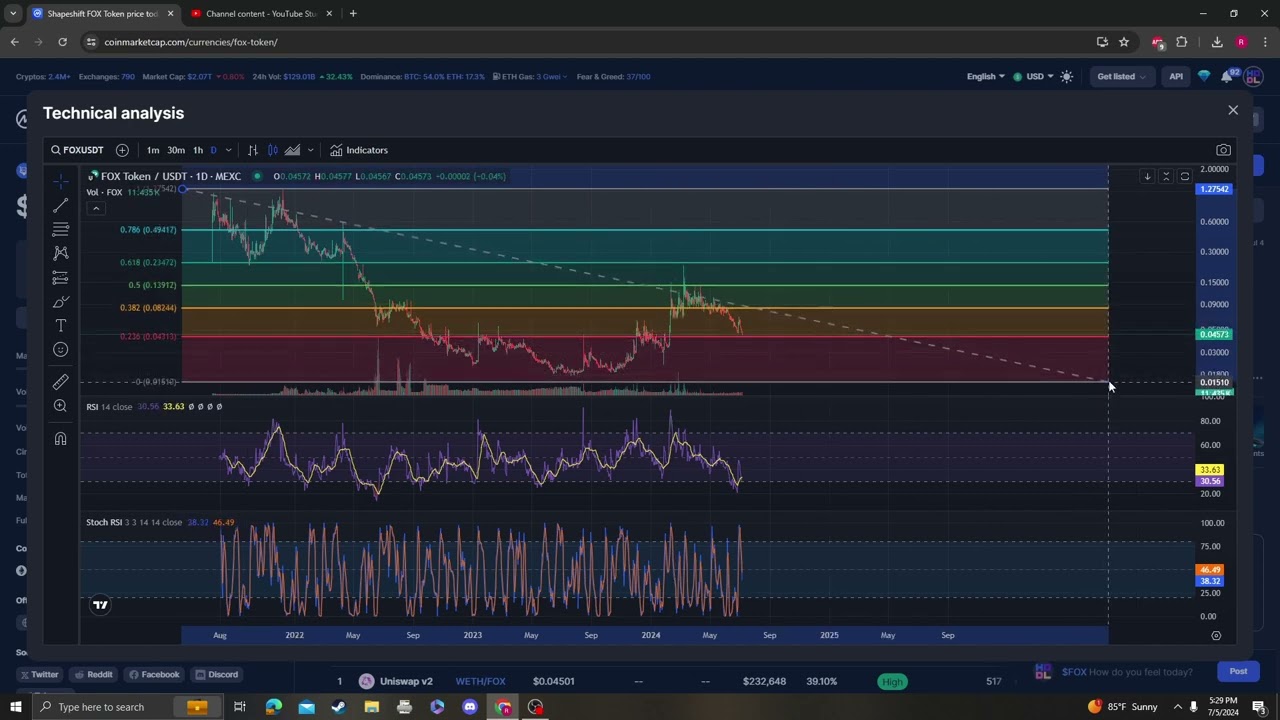
Task: Take a chart snapshot with camera icon
Action: point(1223,150)
